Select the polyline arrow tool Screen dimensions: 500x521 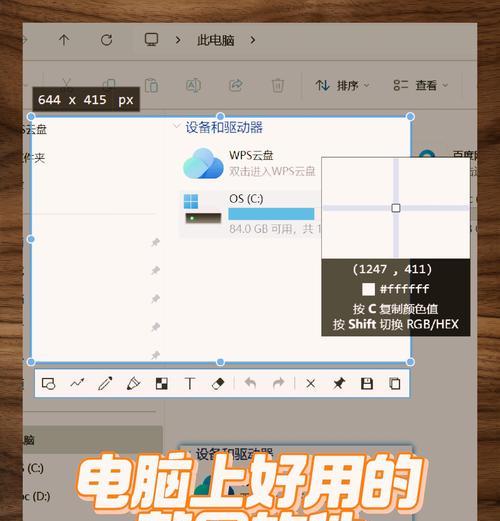[x=77, y=384]
